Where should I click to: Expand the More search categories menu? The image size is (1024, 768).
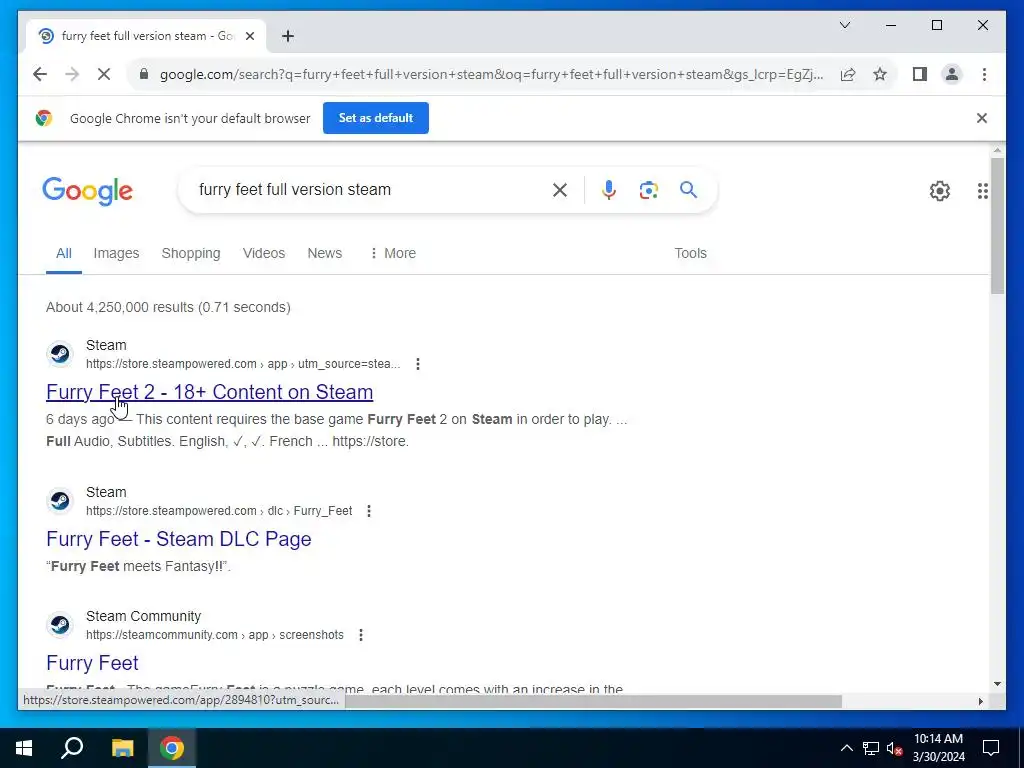(x=392, y=253)
